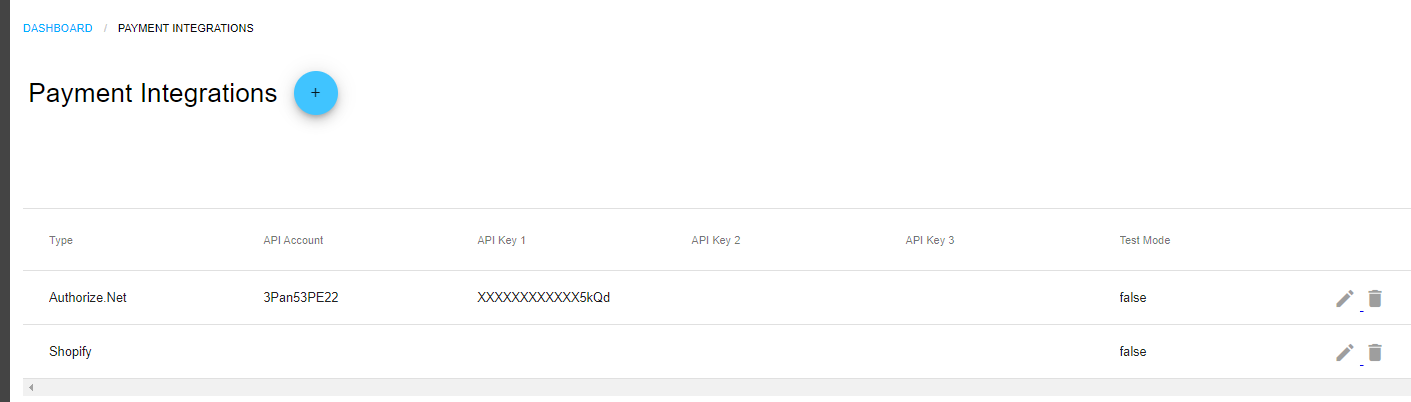The image size is (1411, 402).
Task: Edit the Shopify integration with pencil icon
Action: [x=1345, y=352]
